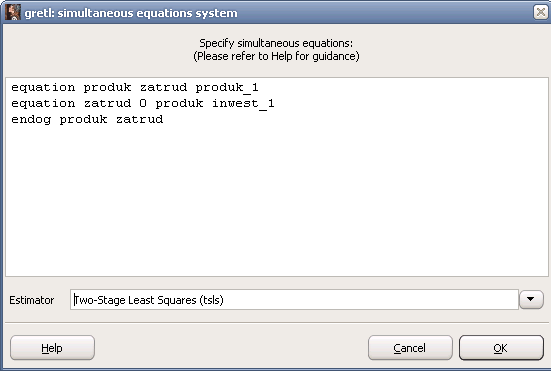
Task: Click zatrud on the endog line
Action: (140, 119)
